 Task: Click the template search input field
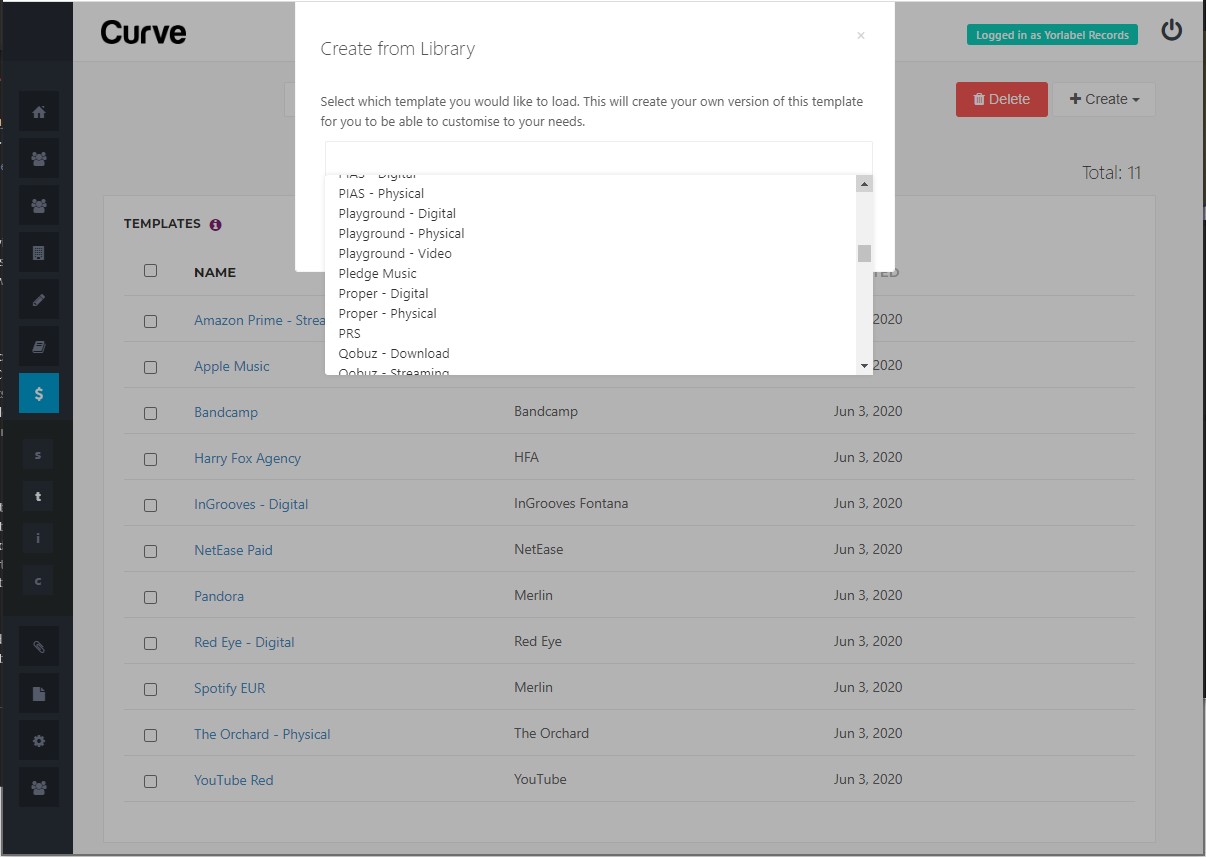point(598,158)
